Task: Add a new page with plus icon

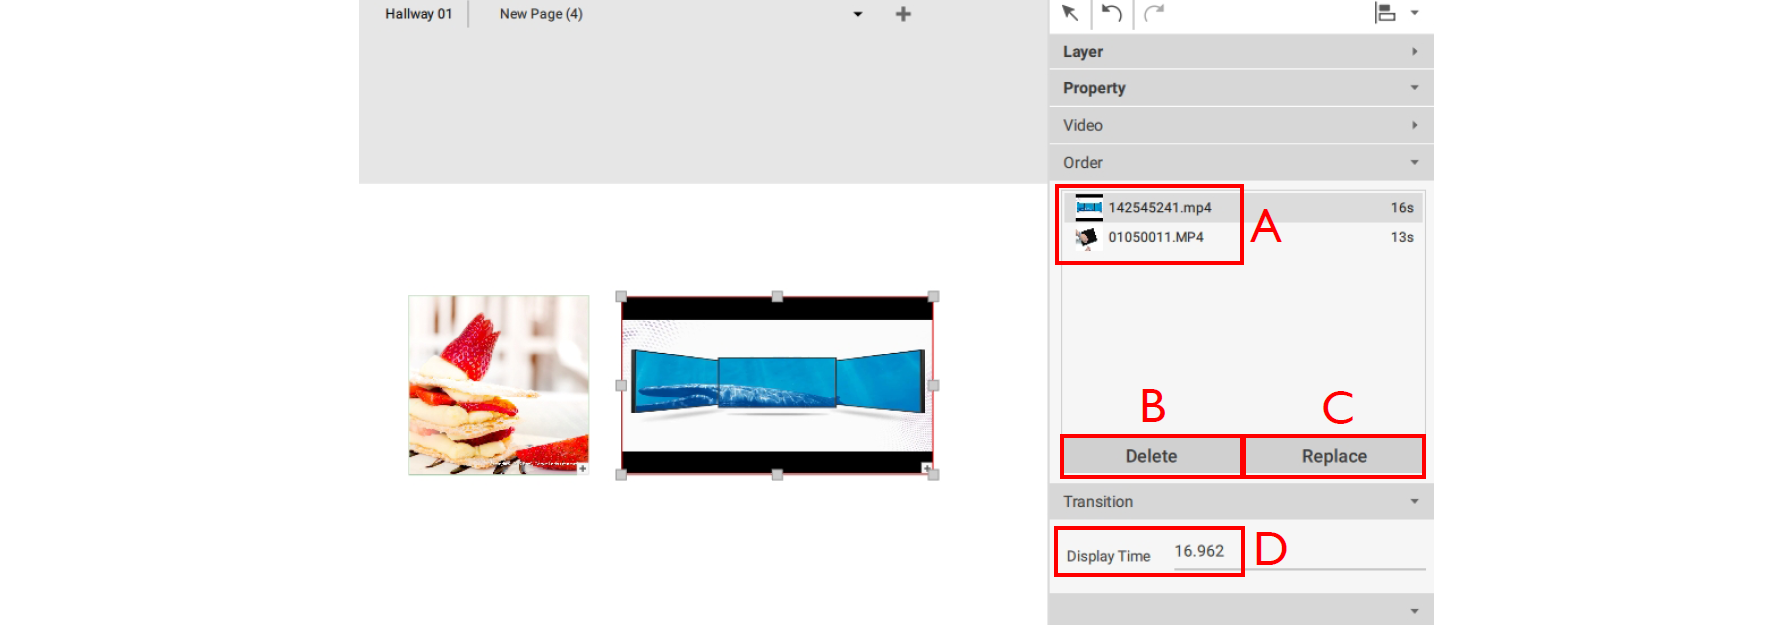Action: pos(903,14)
